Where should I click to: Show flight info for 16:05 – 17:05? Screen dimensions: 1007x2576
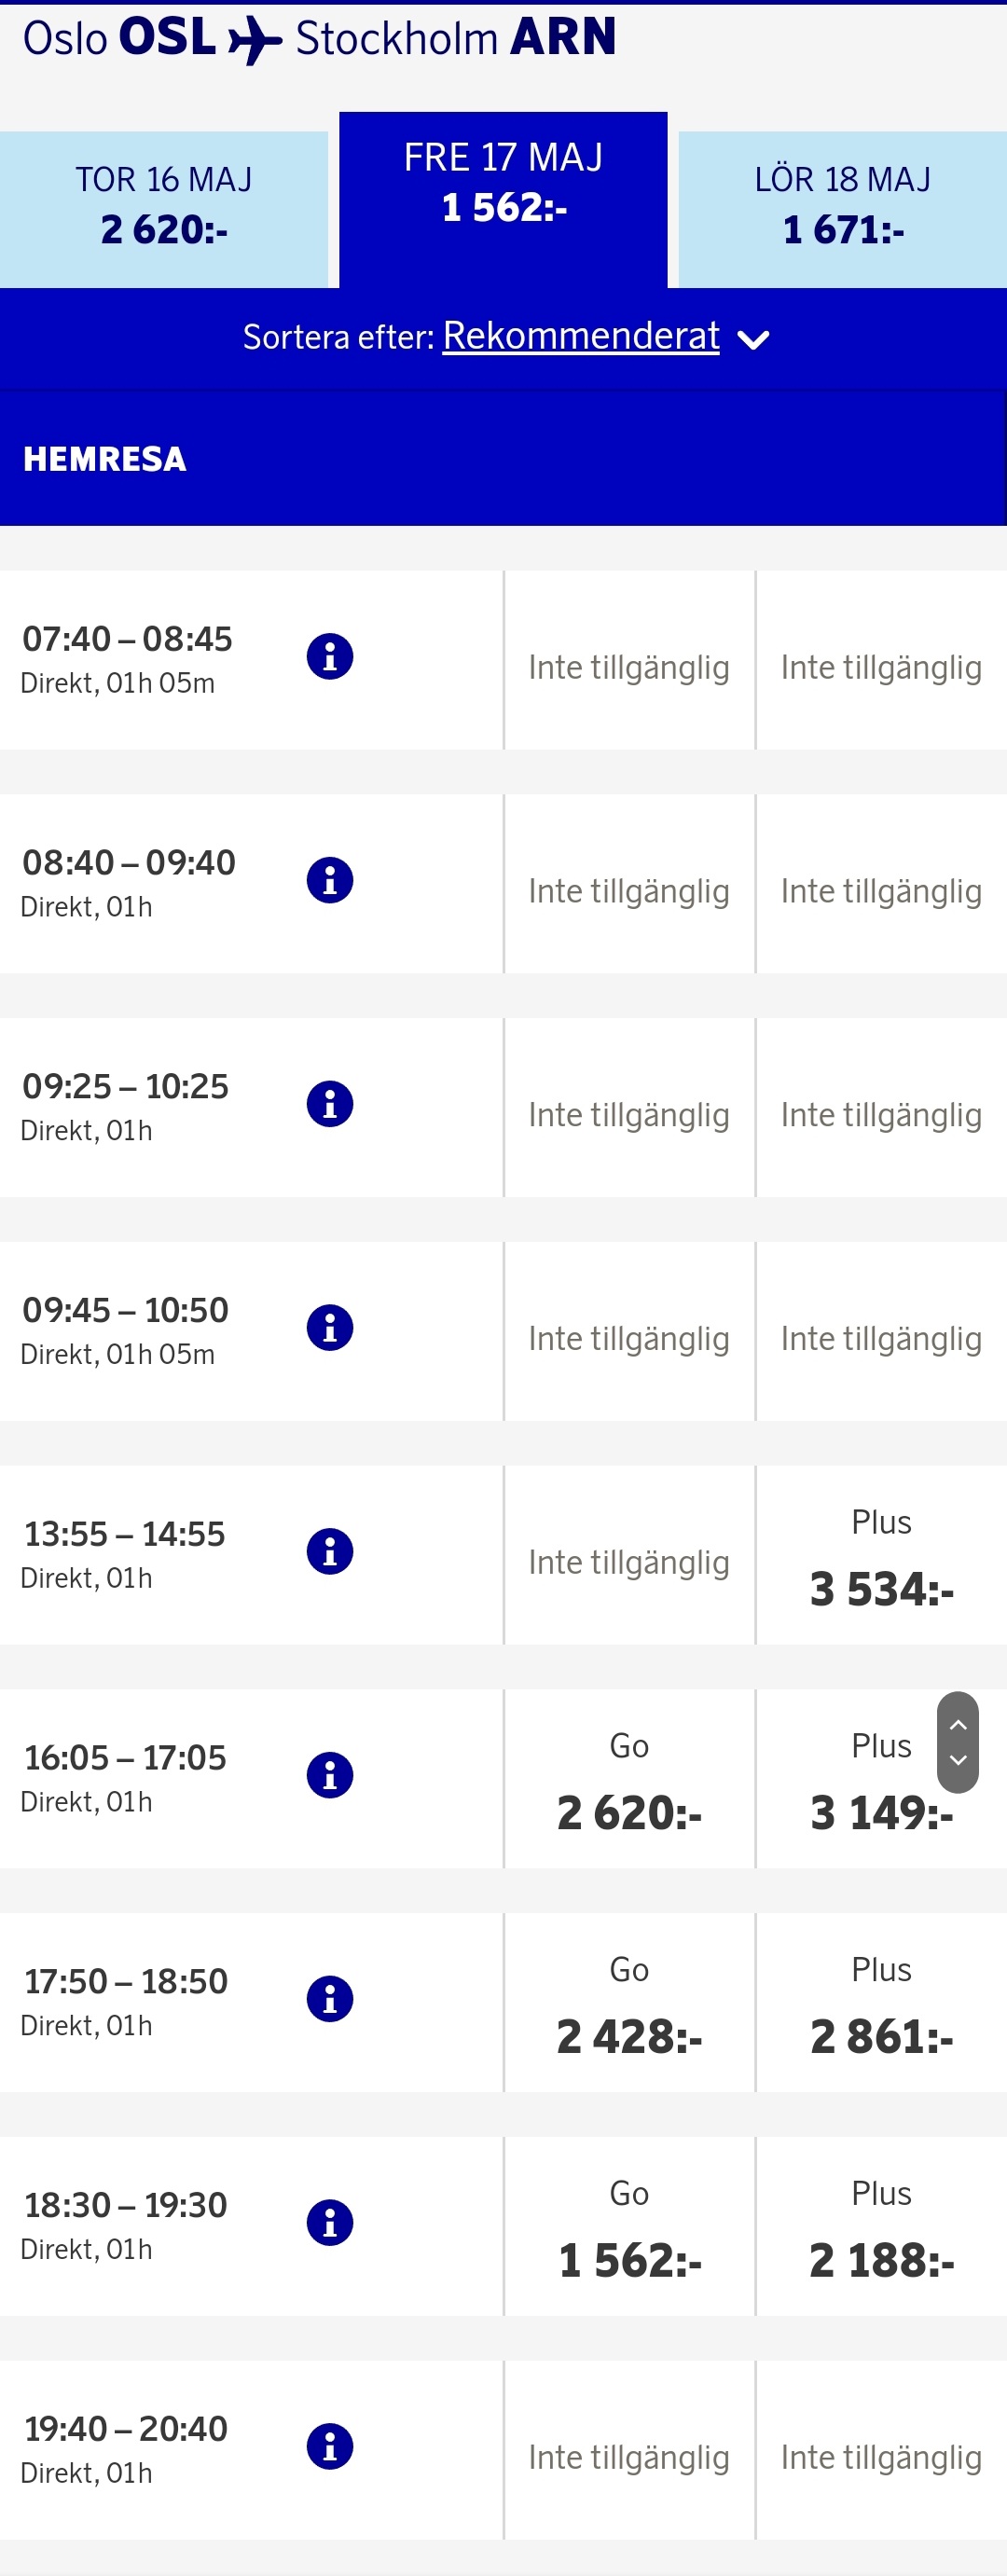click(330, 1776)
